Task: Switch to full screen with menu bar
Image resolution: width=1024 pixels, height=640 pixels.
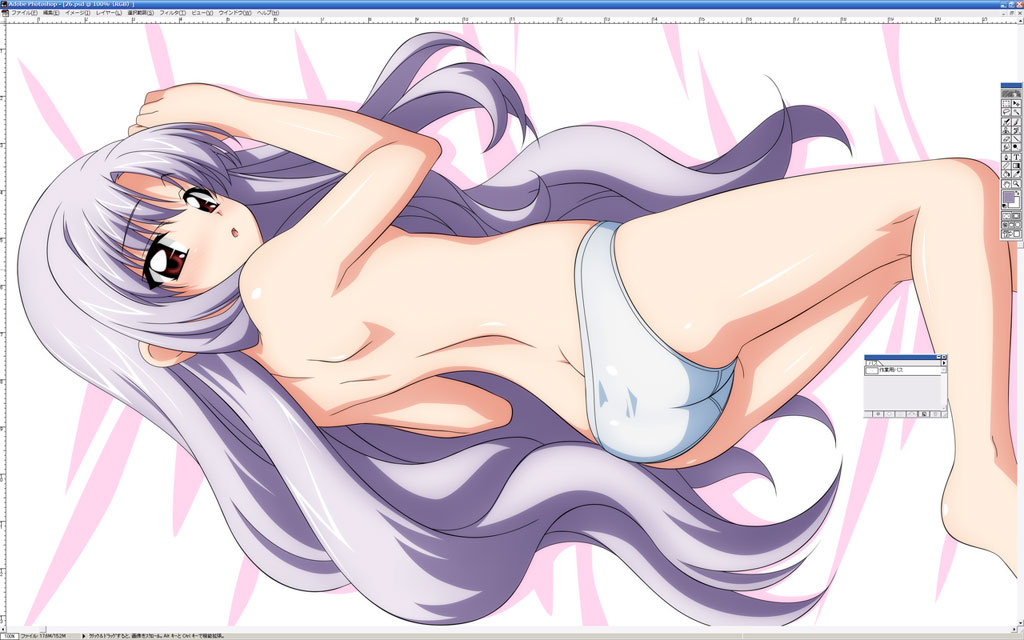Action: pyautogui.click(x=1012, y=225)
